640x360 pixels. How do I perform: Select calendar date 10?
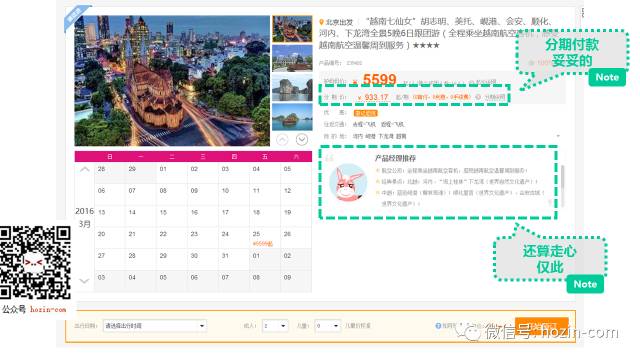[233, 195]
